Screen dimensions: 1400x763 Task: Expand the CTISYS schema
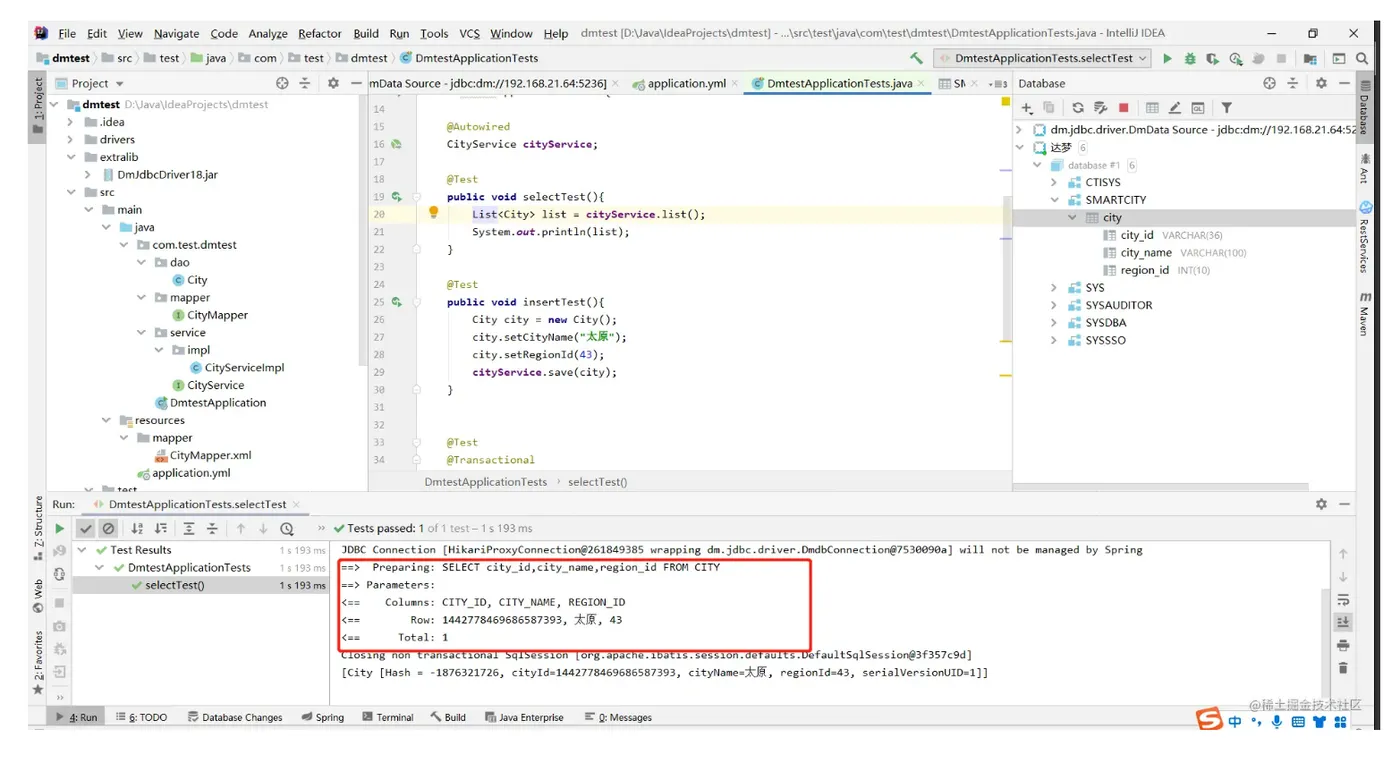1054,183
